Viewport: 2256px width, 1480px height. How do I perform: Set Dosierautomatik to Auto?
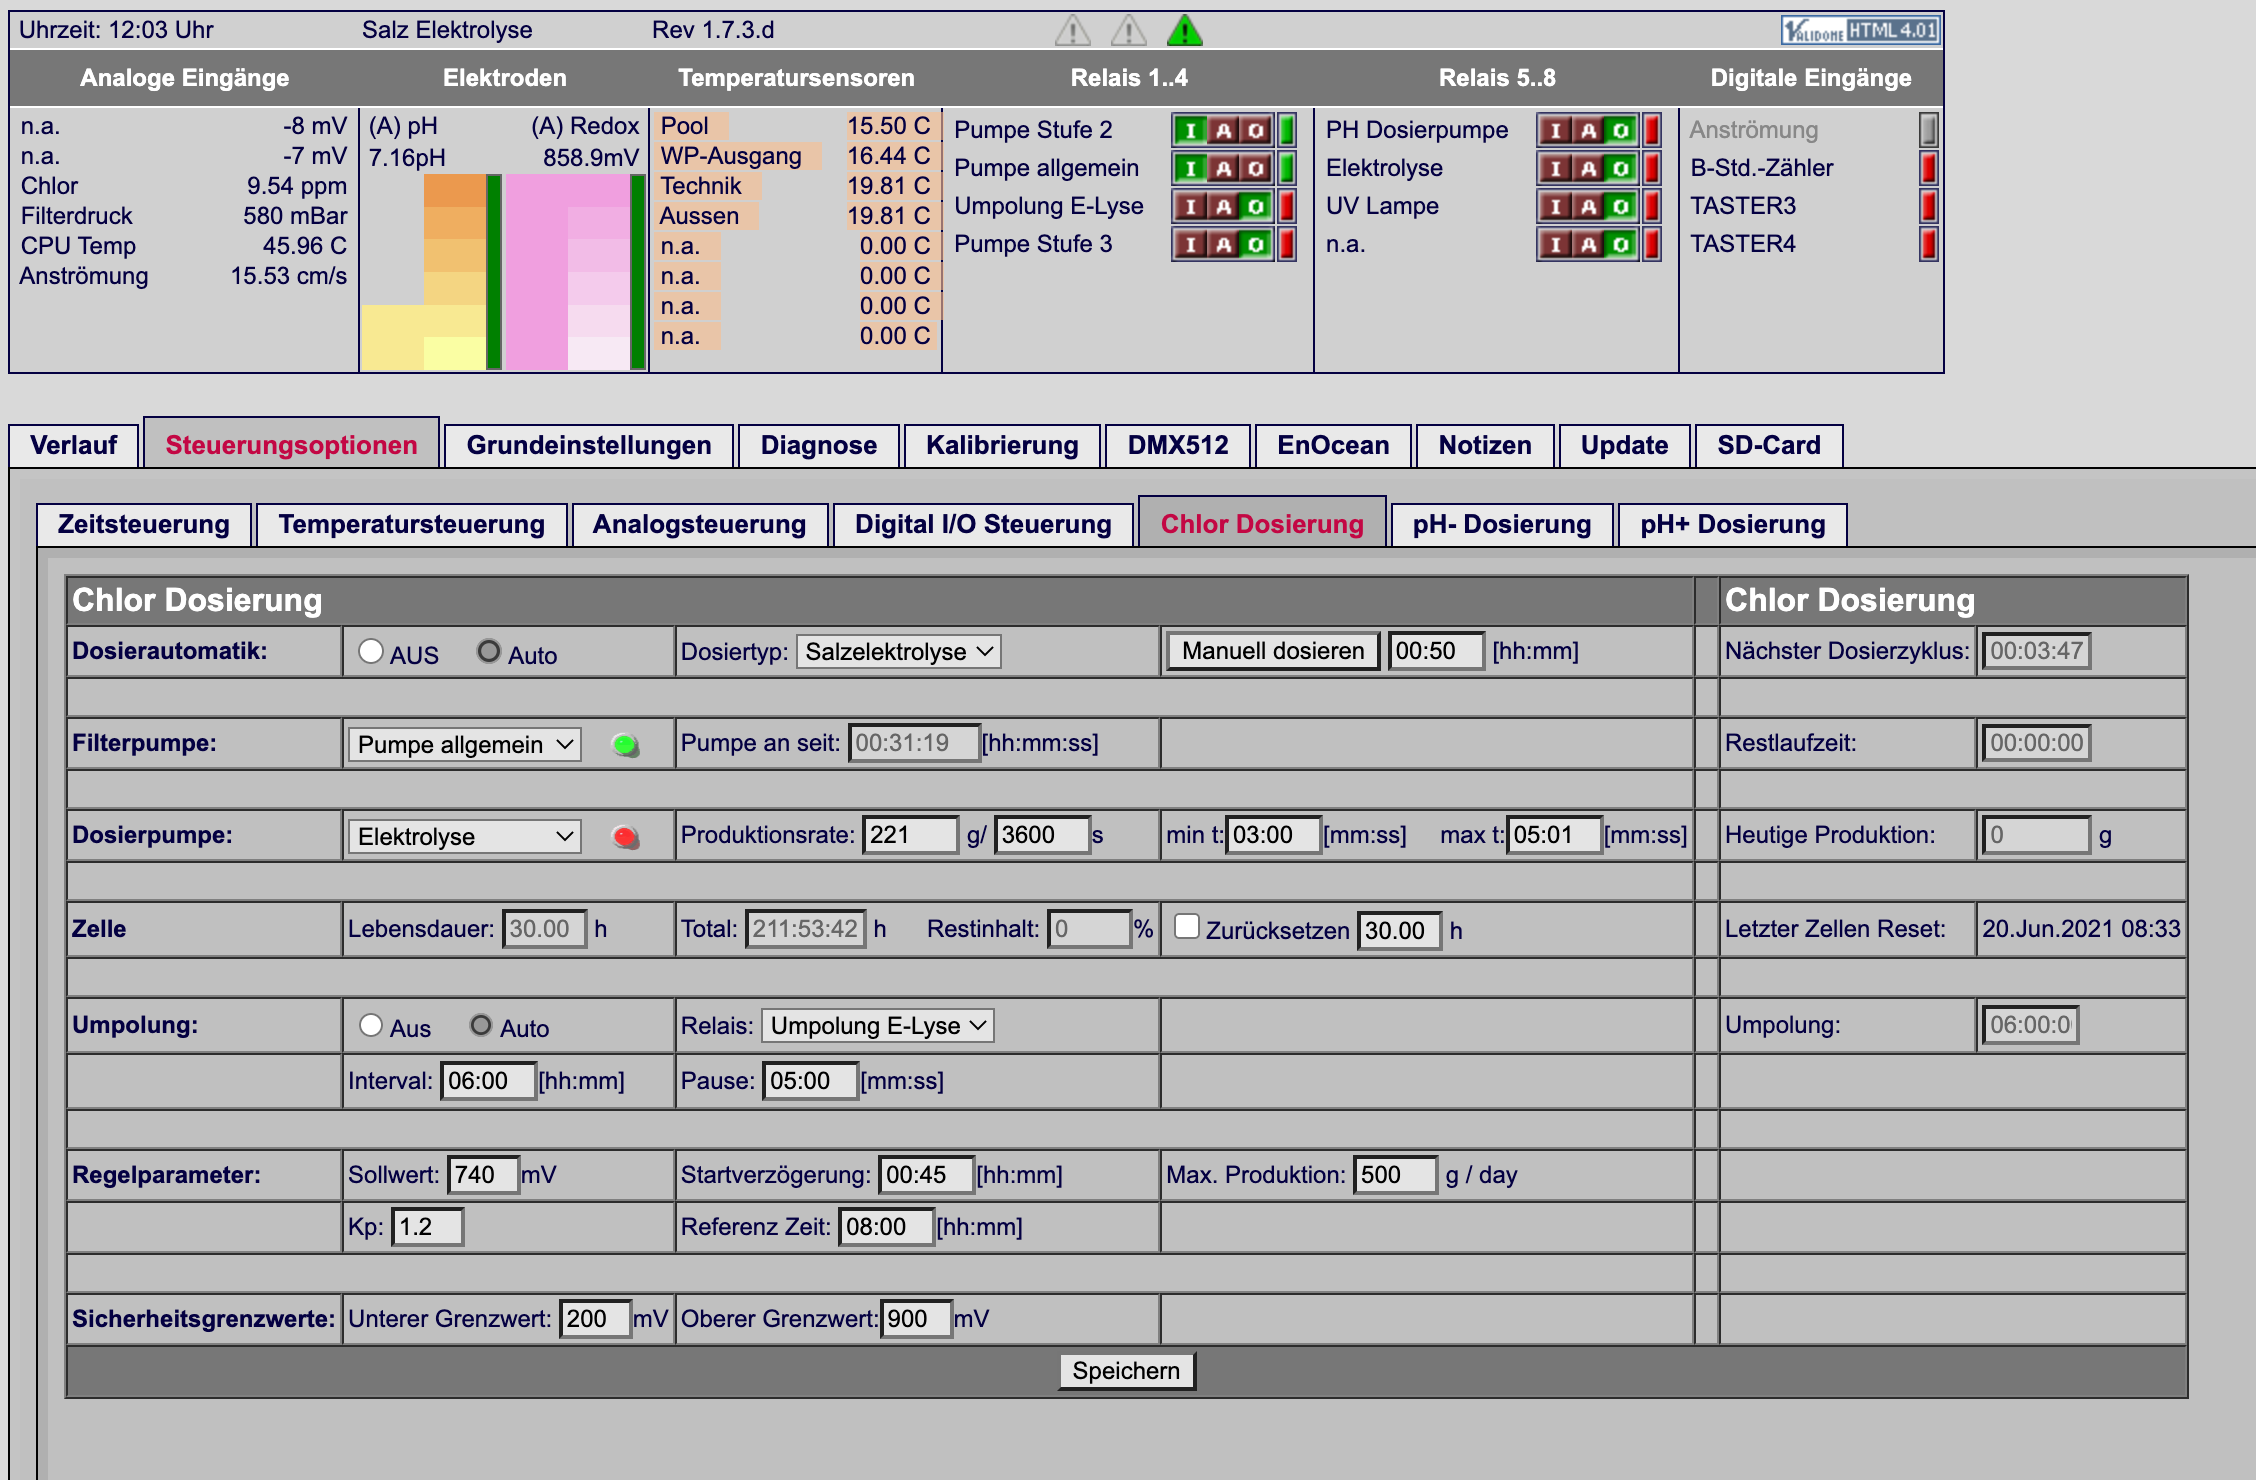click(x=488, y=651)
